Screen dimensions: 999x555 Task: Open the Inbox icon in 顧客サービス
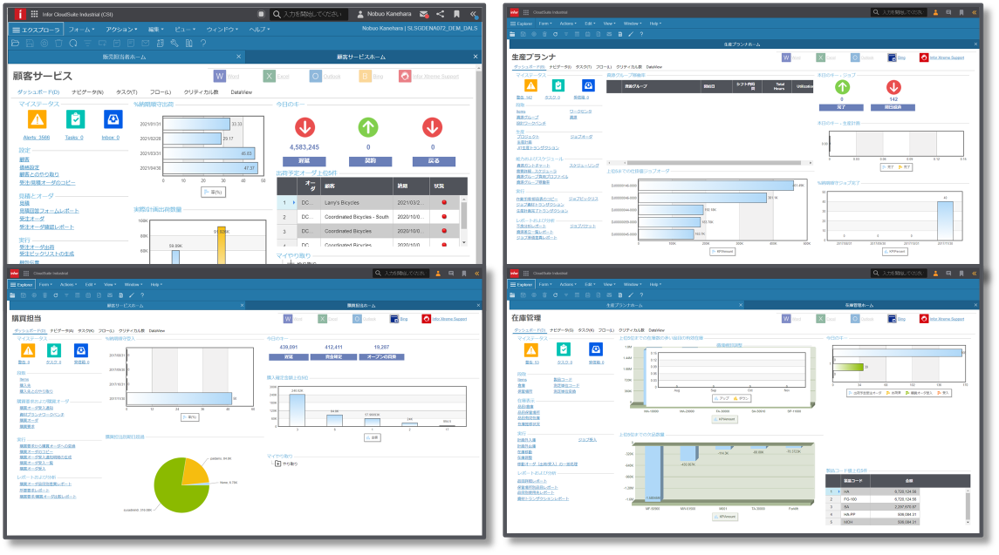coord(114,119)
